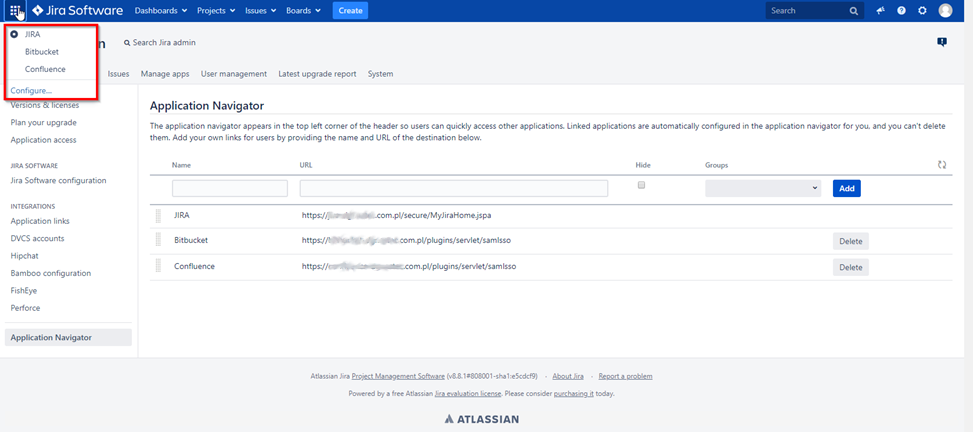973x432 pixels.
Task: Click the application switcher grid icon
Action: [15, 11]
